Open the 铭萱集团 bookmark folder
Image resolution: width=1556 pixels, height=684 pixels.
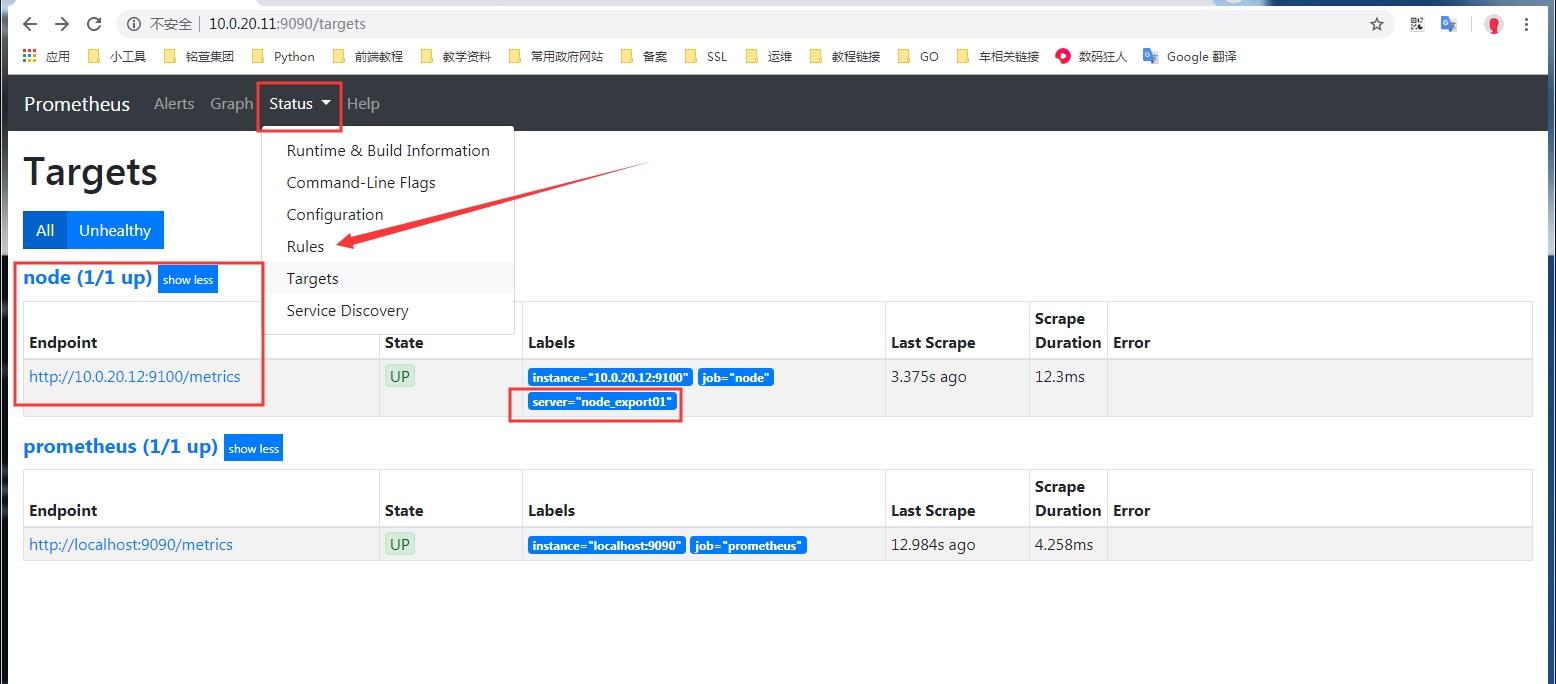pyautogui.click(x=198, y=56)
